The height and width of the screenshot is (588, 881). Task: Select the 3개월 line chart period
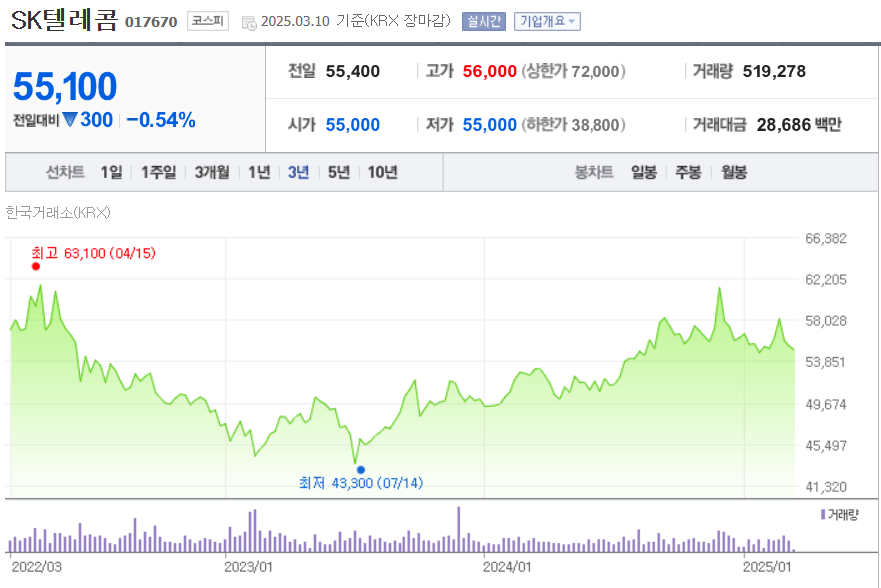[212, 172]
